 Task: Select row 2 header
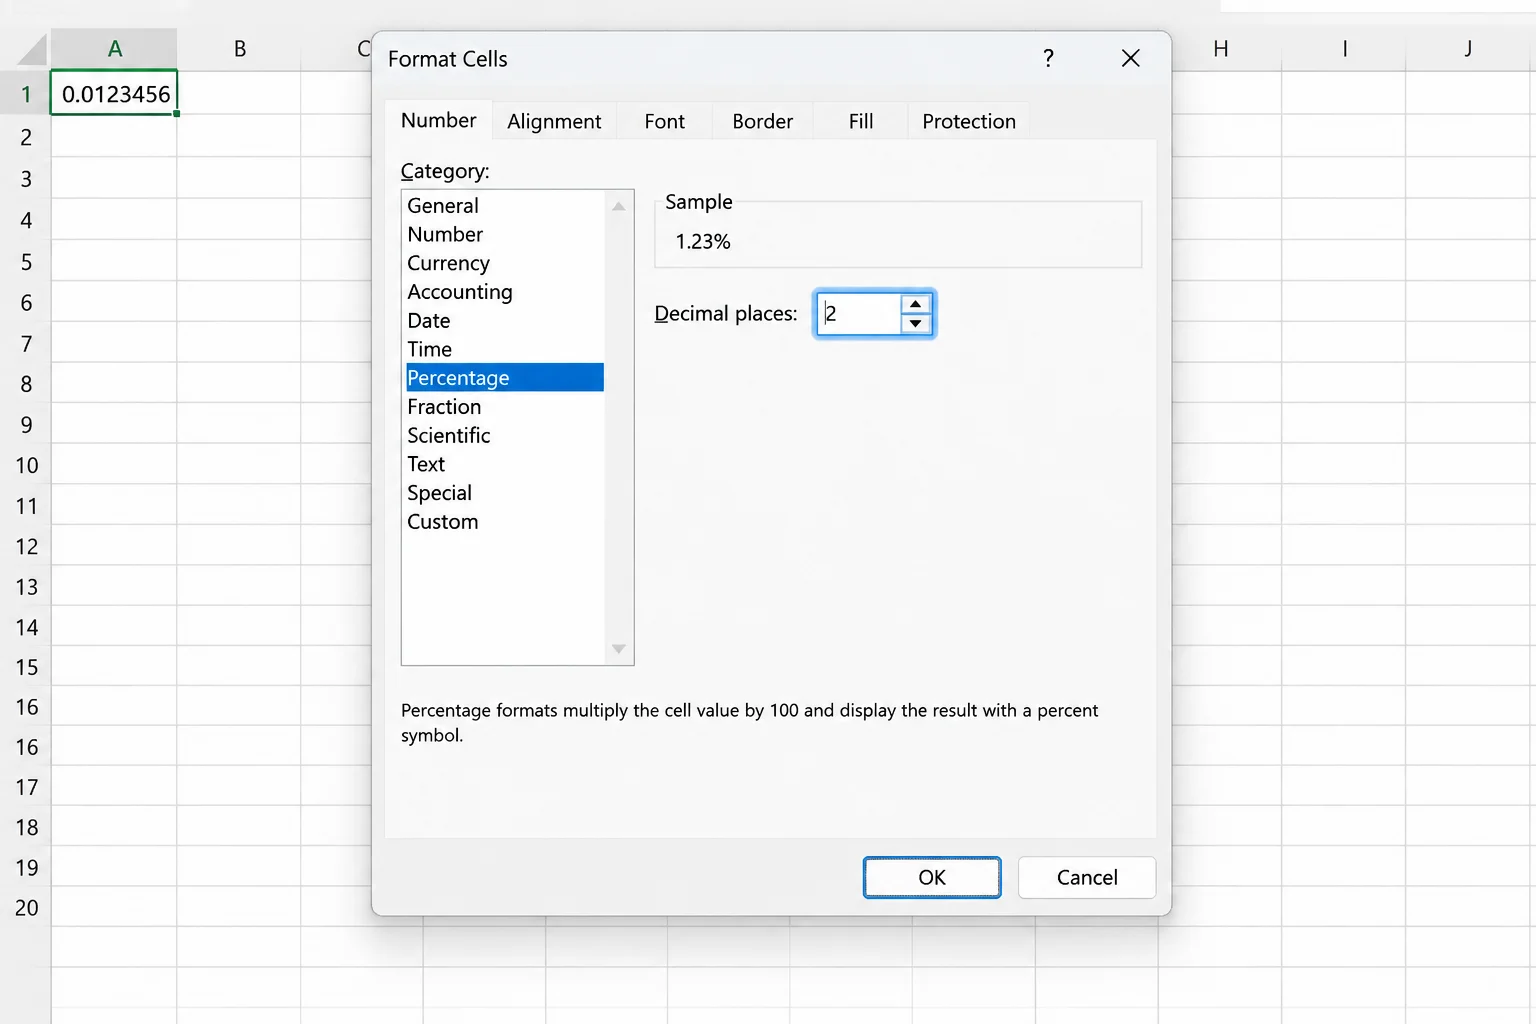(26, 137)
